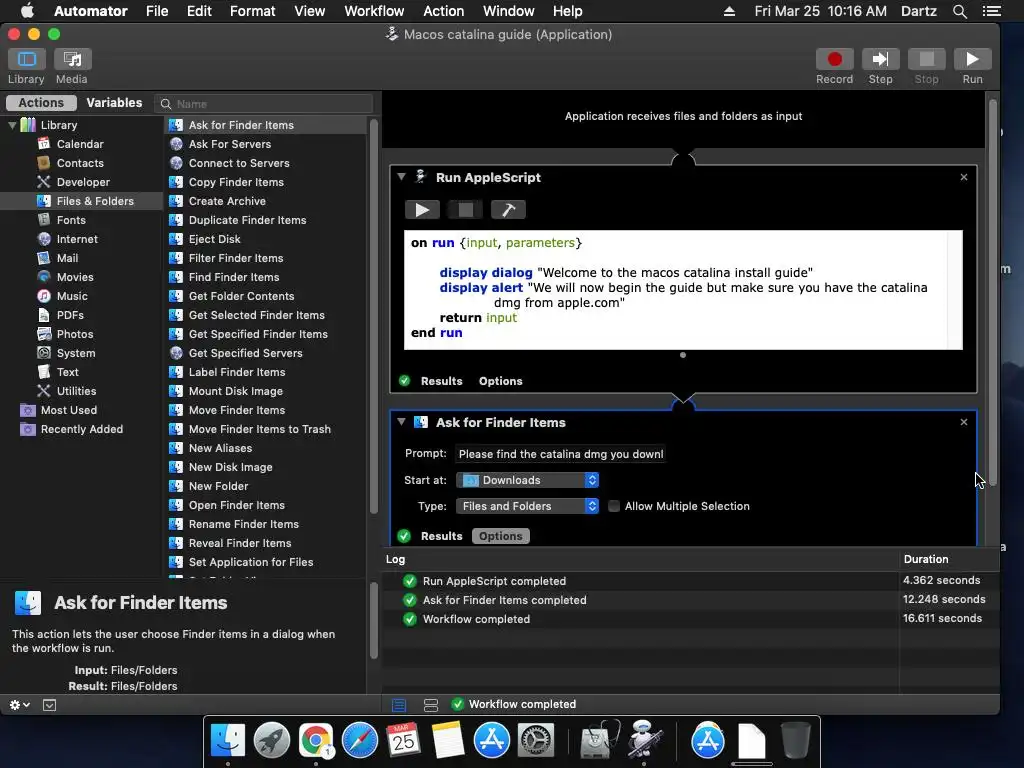The height and width of the screenshot is (768, 1024).
Task: Collapse the Run AppleScript action
Action: click(x=402, y=176)
